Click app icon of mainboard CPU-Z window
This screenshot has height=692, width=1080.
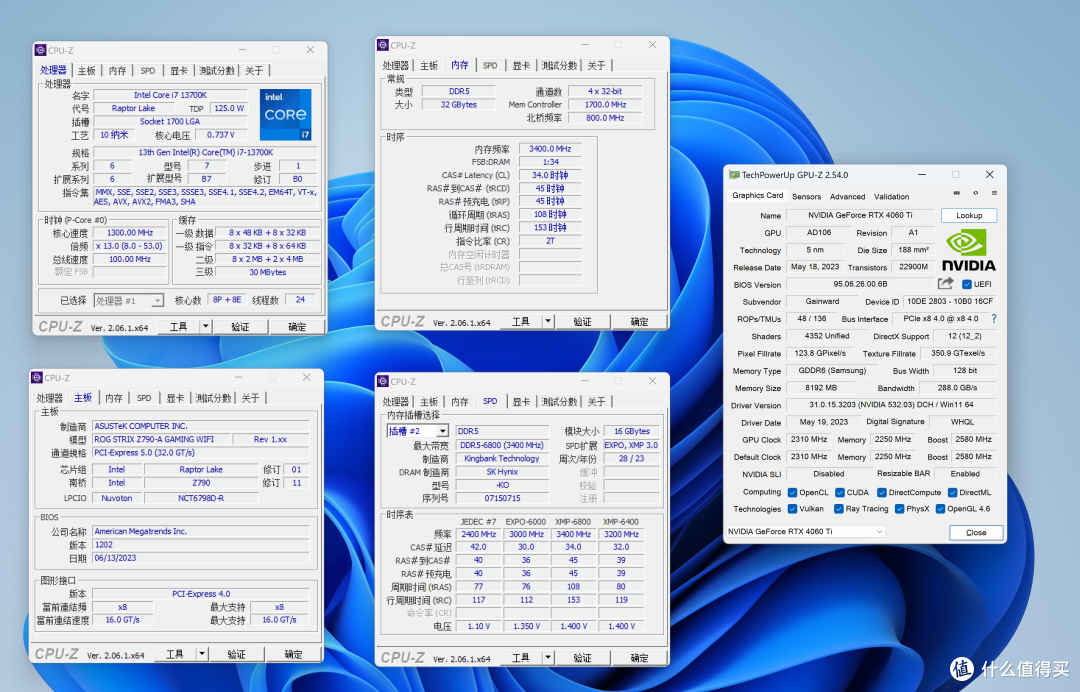[37, 378]
